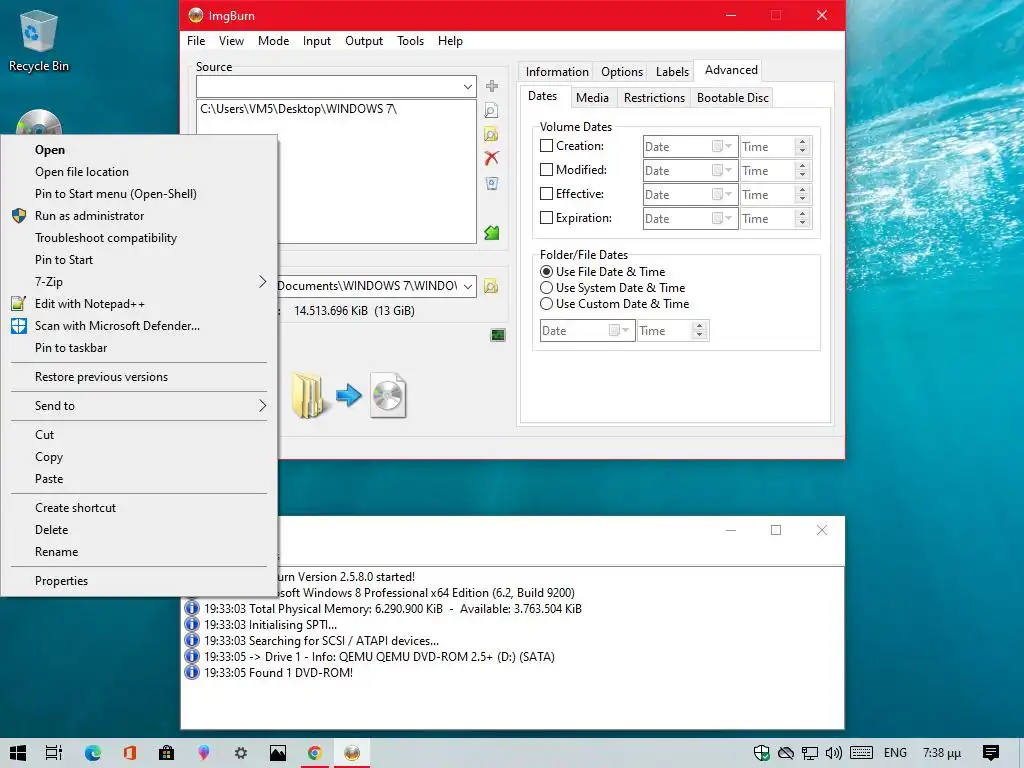Choose Edit with Notepad++
This screenshot has height=768, width=1024.
coord(138,304)
